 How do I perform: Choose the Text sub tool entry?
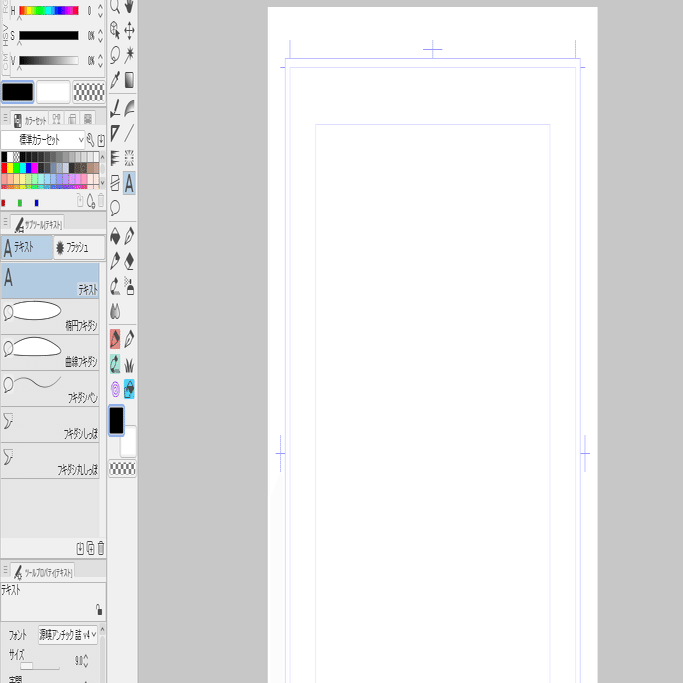point(50,281)
